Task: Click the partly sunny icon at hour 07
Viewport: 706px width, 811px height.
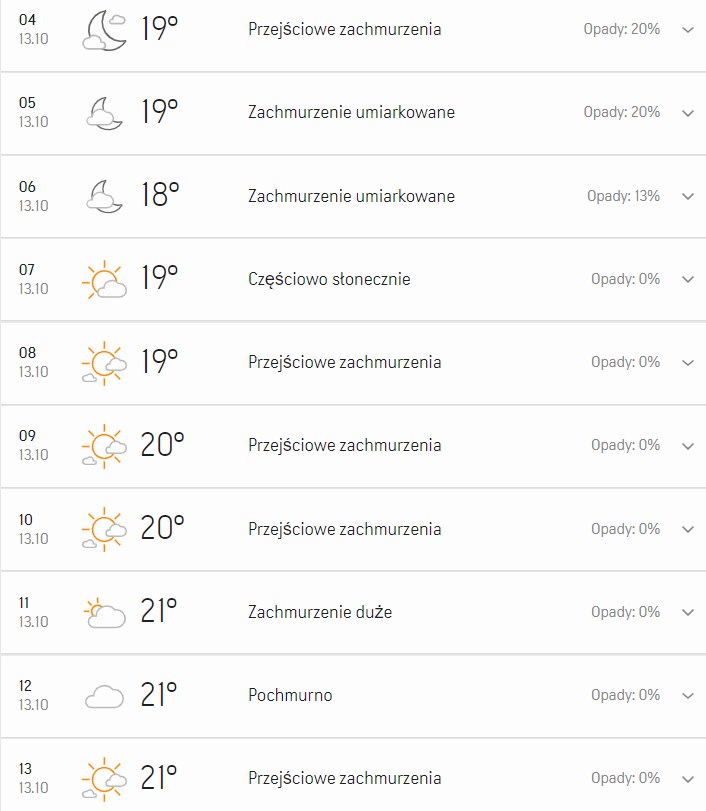Action: point(104,280)
